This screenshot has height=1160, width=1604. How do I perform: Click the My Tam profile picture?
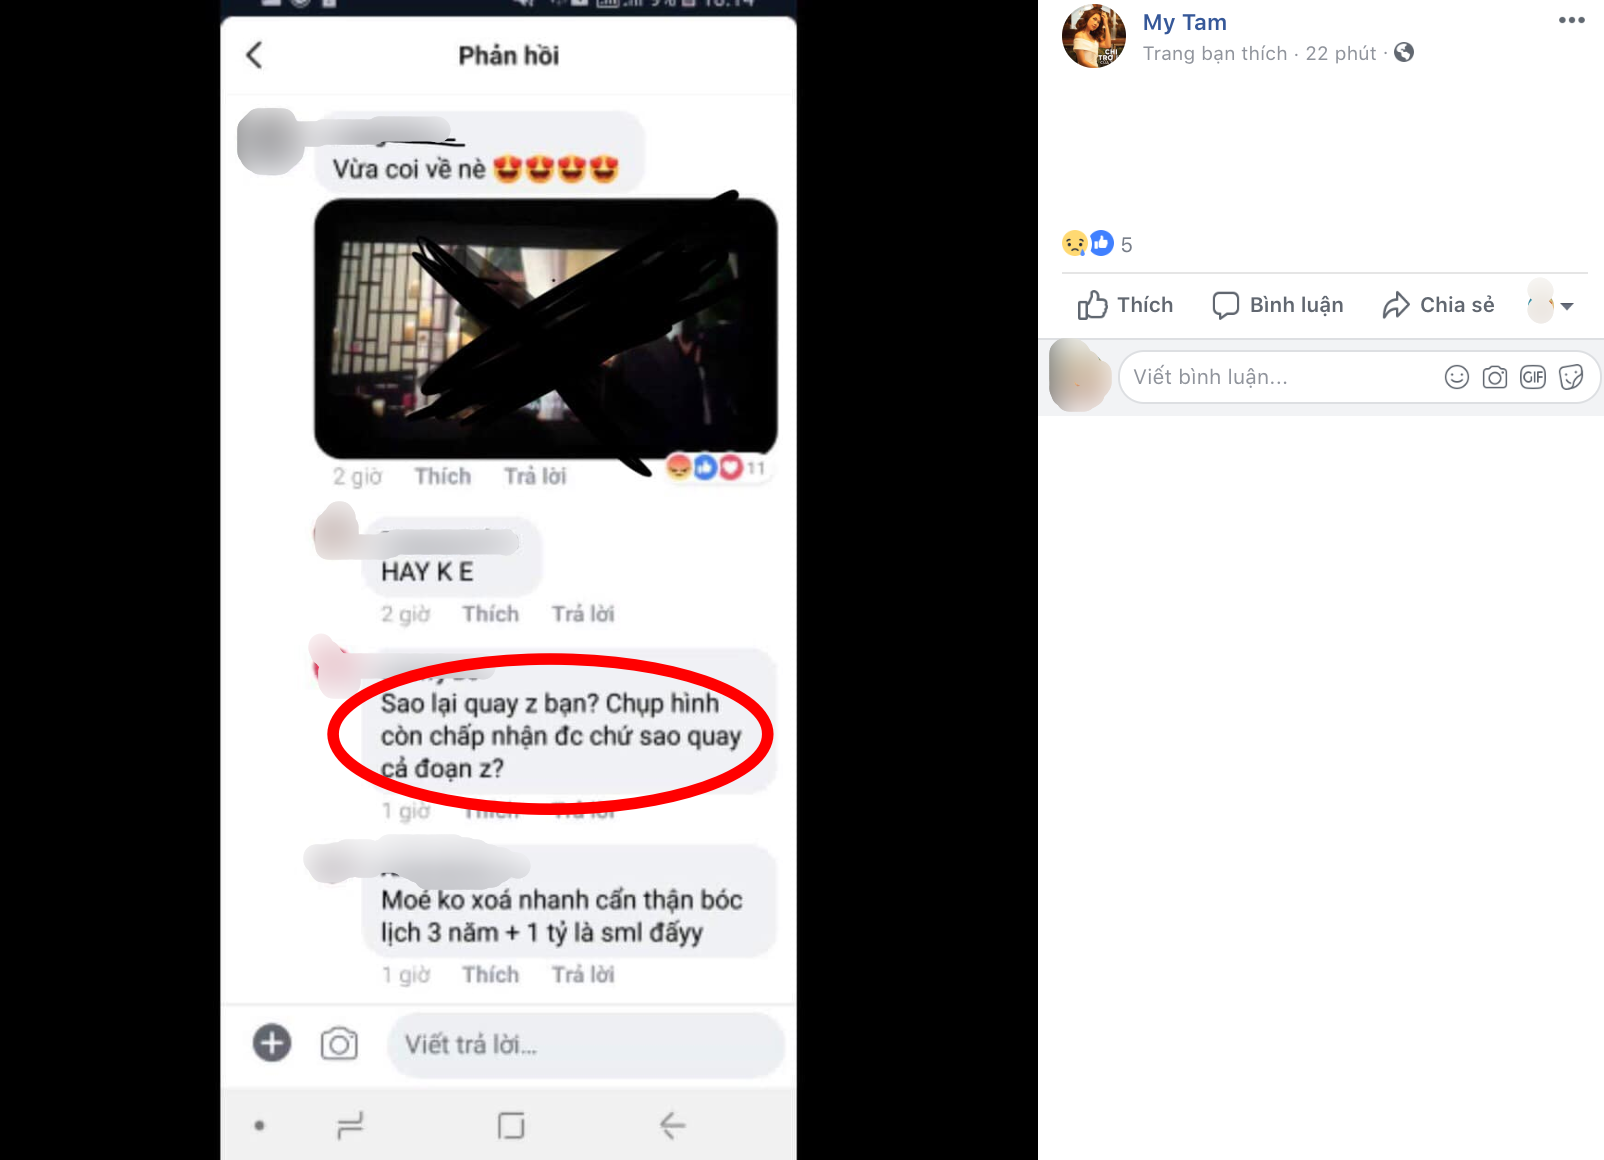1094,36
